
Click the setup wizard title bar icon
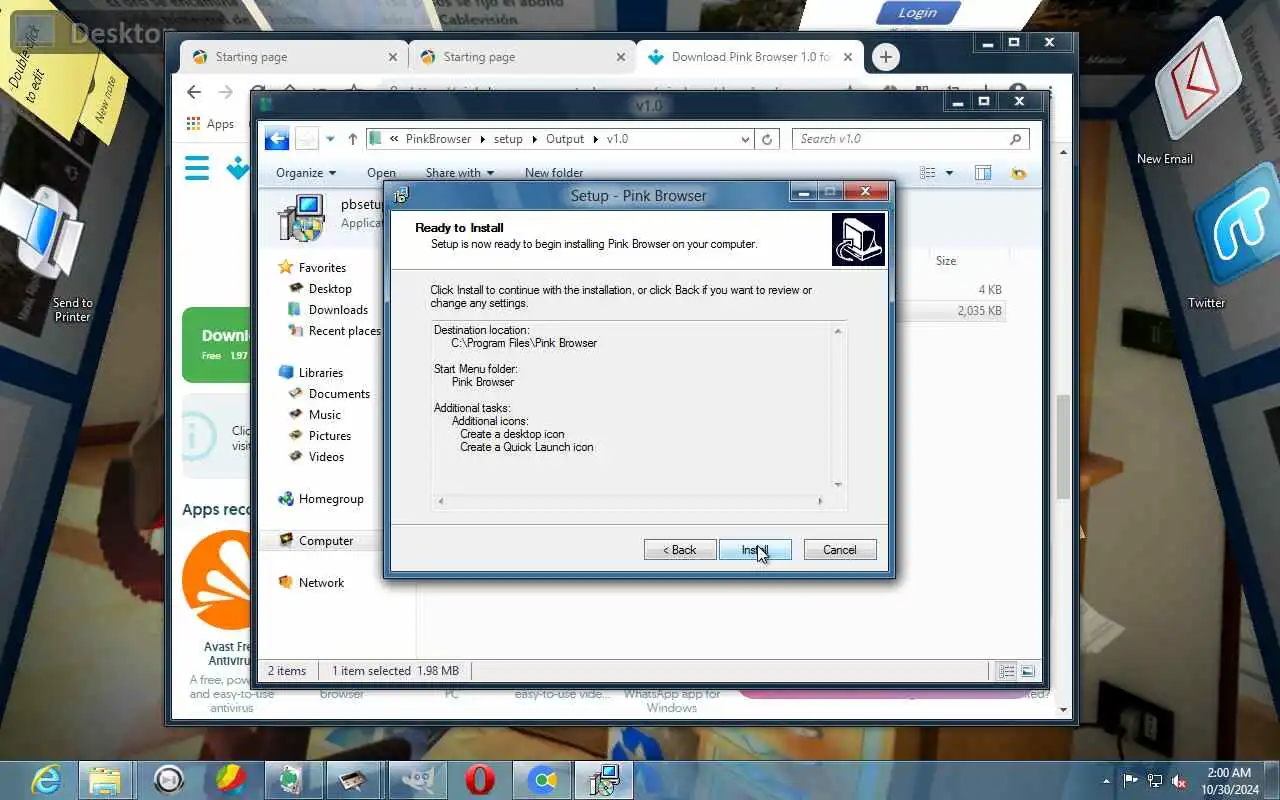[x=401, y=195]
